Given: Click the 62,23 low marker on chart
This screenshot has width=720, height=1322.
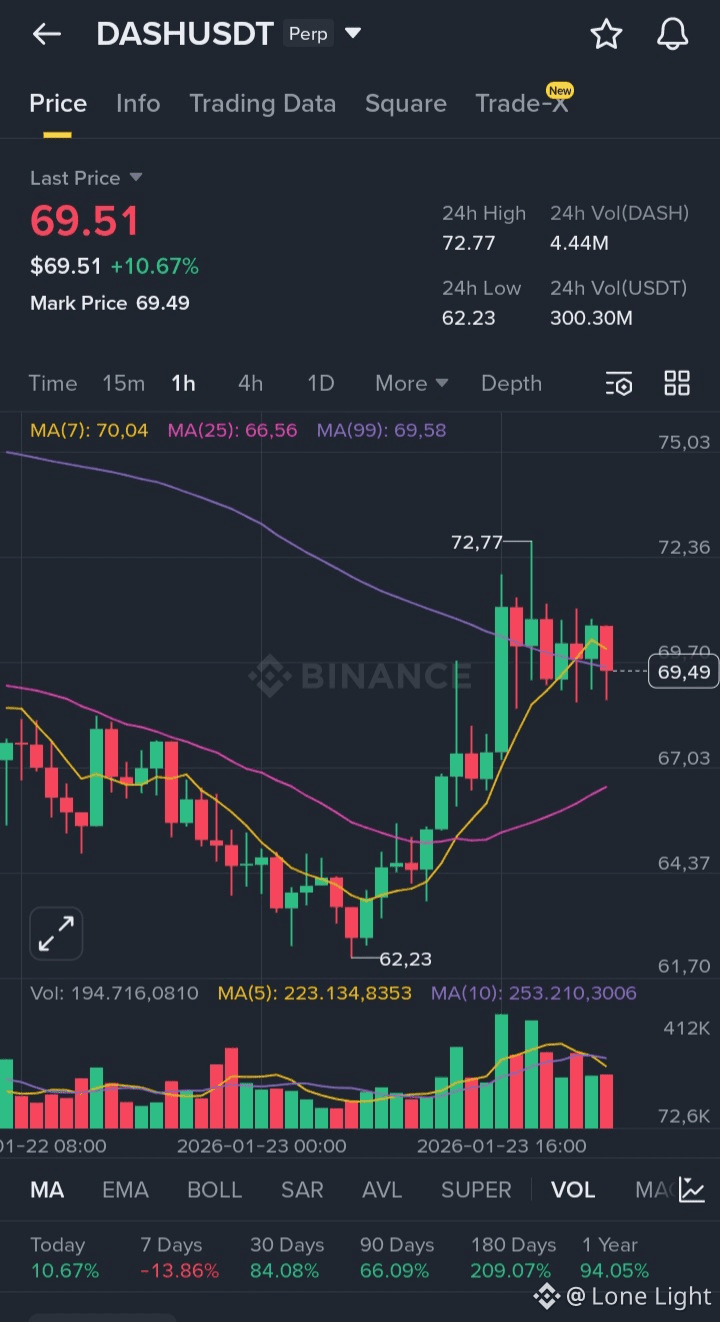Looking at the screenshot, I should tap(406, 959).
